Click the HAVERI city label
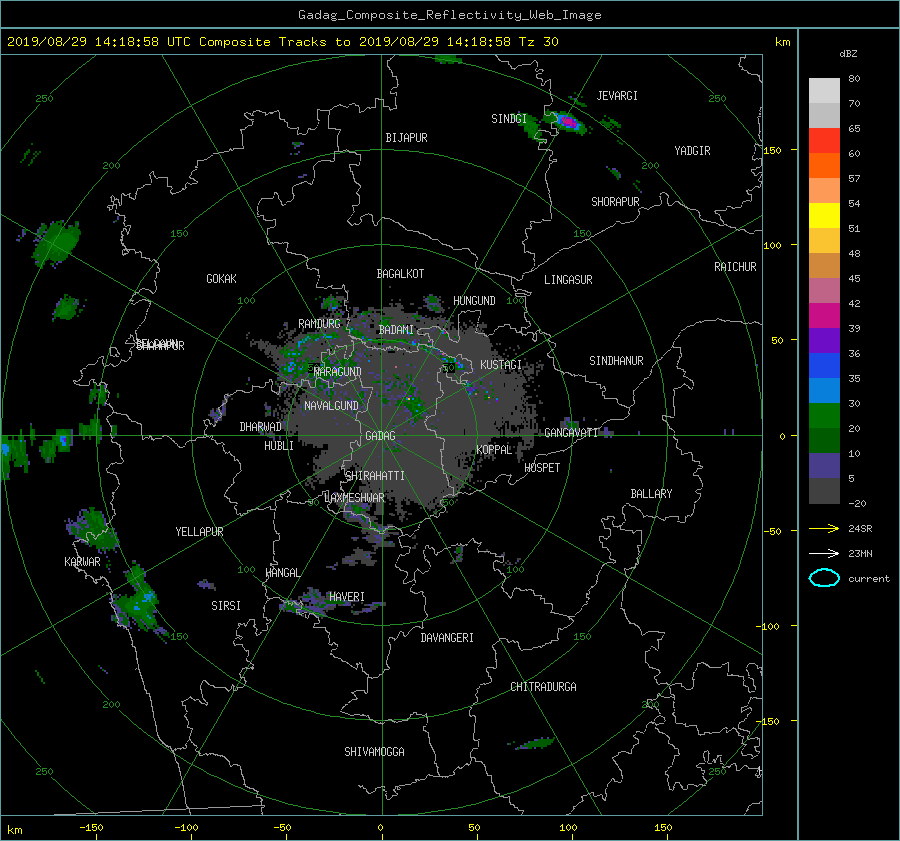Image resolution: width=900 pixels, height=841 pixels. click(347, 597)
